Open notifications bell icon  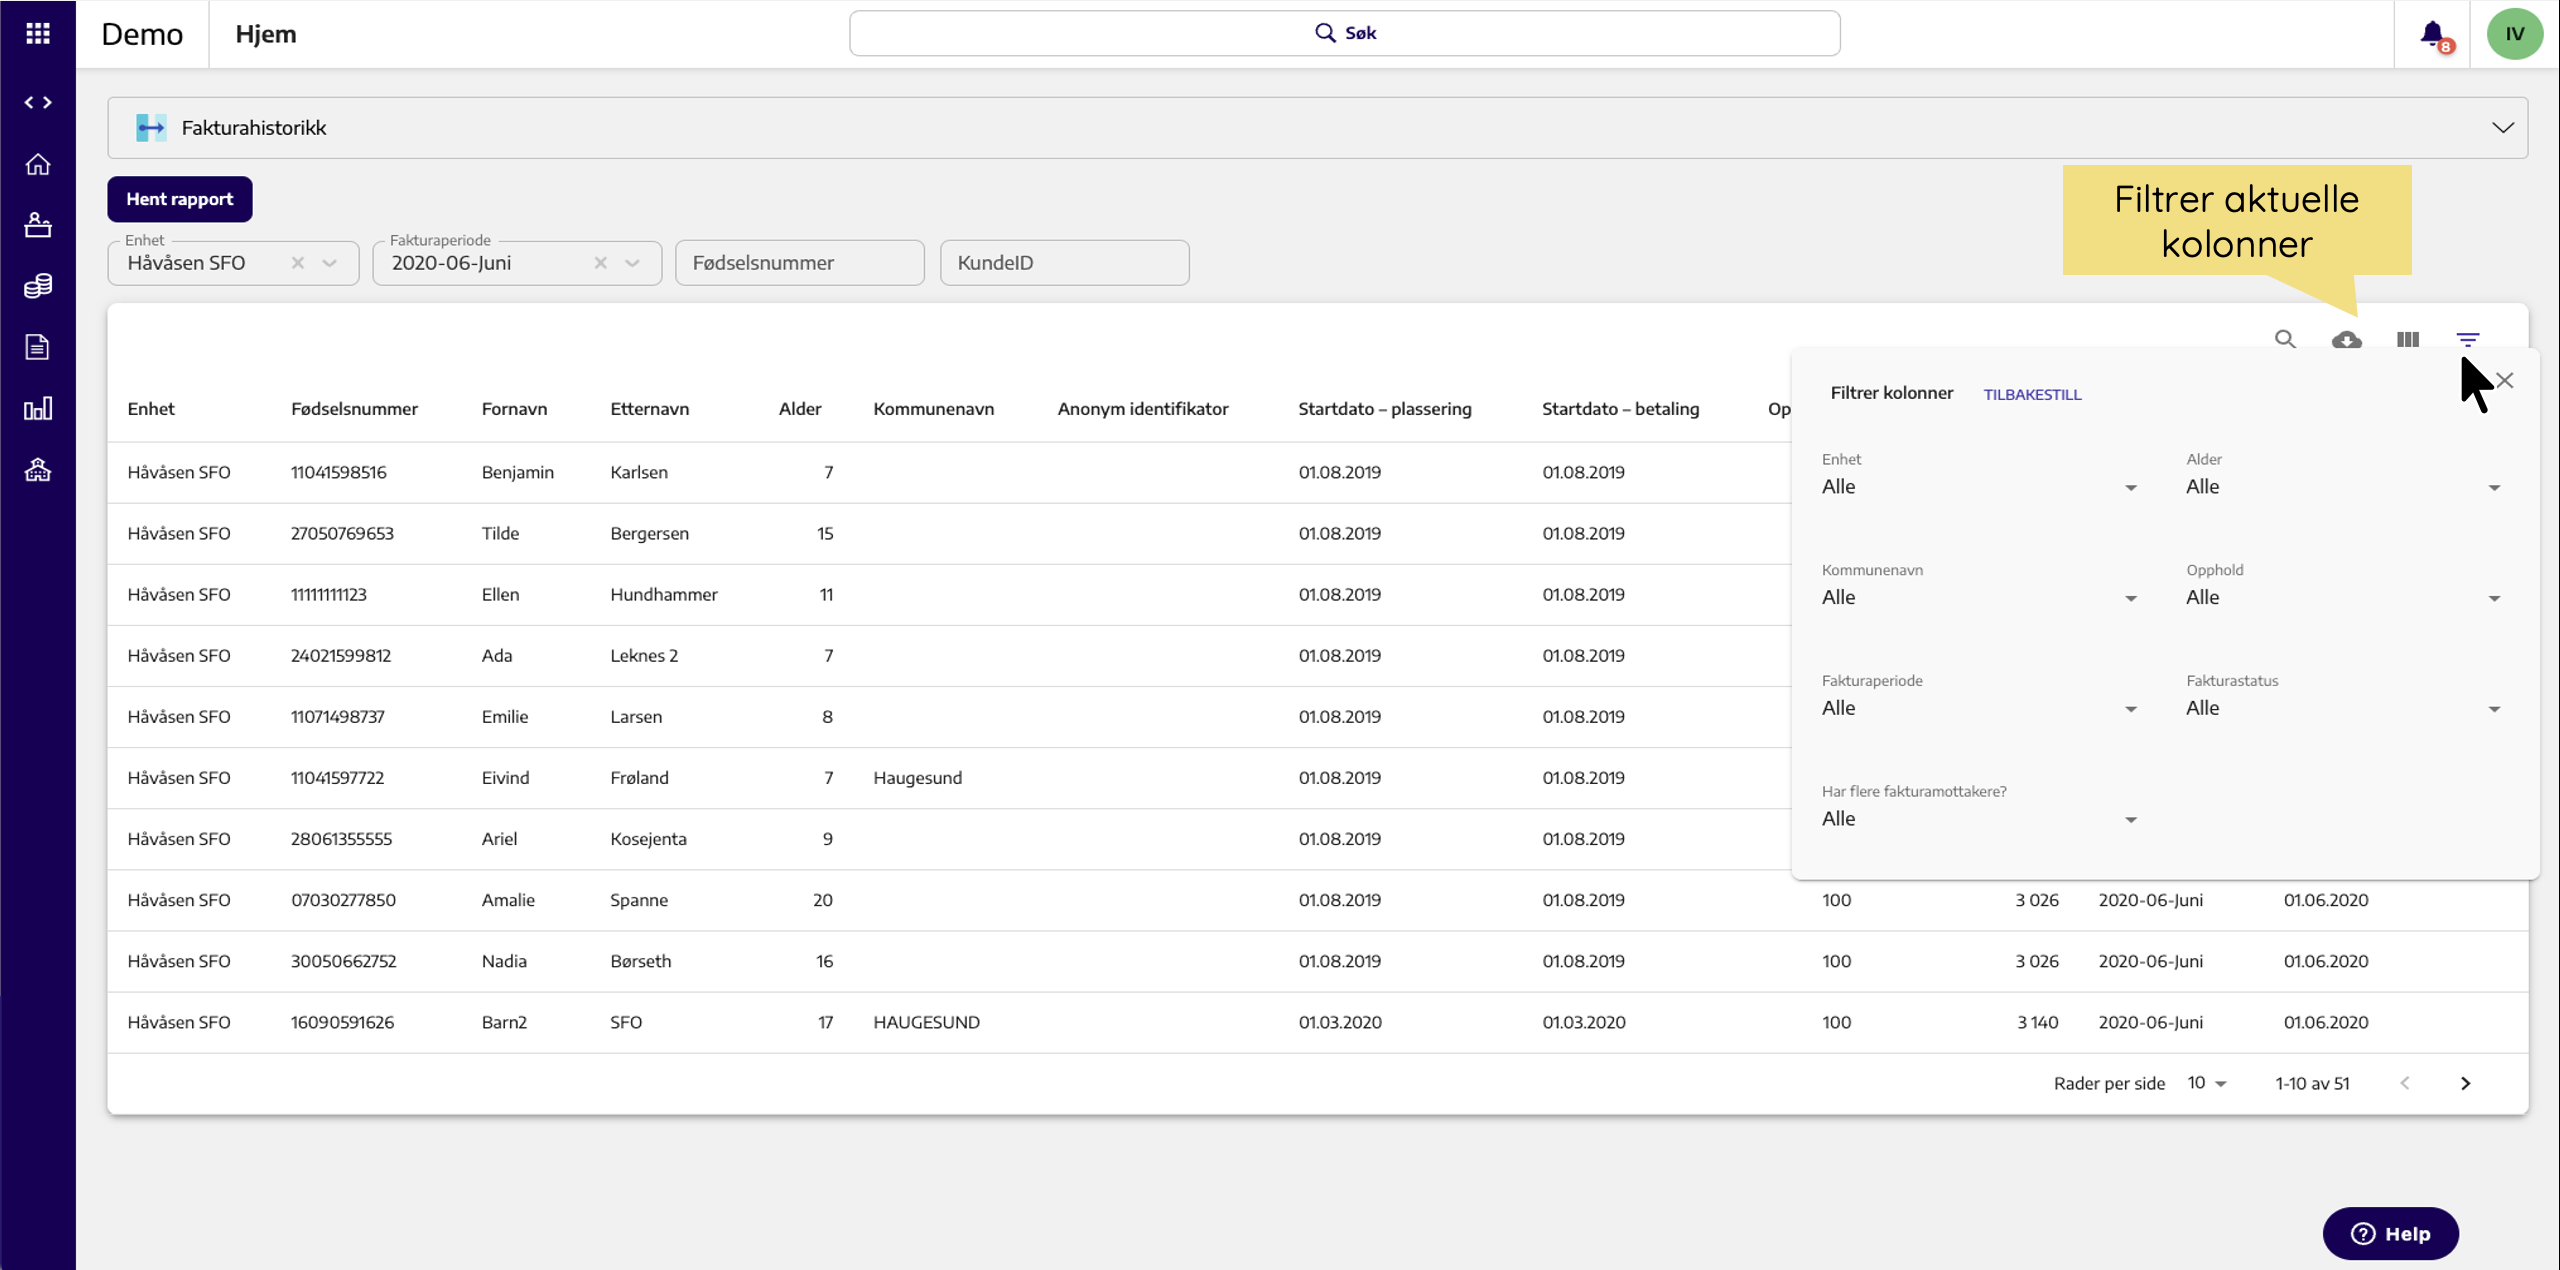(x=2433, y=34)
